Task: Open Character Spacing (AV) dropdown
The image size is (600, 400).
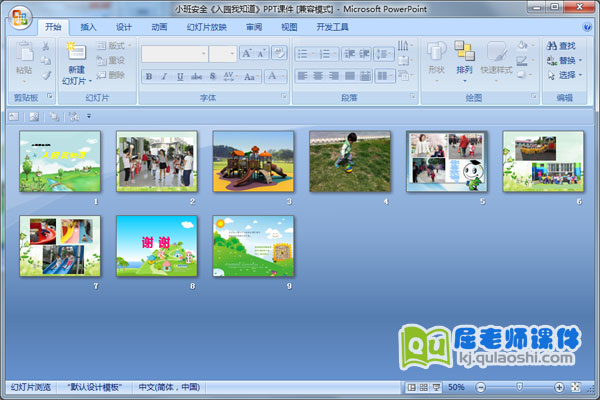Action: point(230,77)
